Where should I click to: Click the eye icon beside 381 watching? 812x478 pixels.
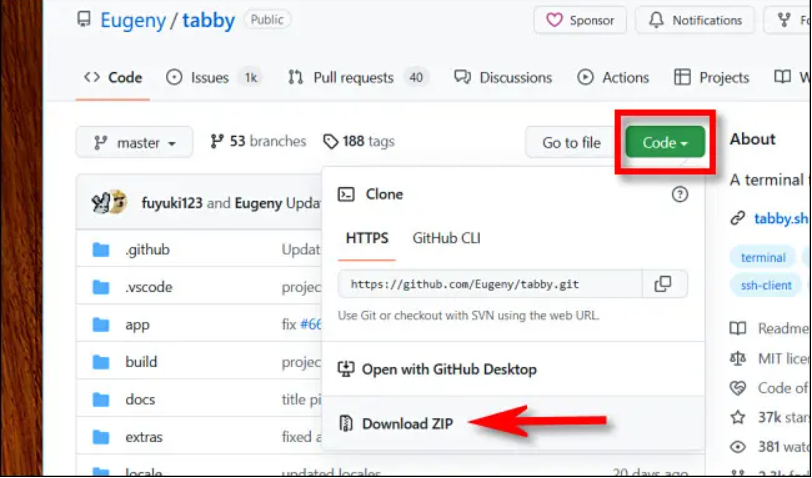pyautogui.click(x=737, y=447)
